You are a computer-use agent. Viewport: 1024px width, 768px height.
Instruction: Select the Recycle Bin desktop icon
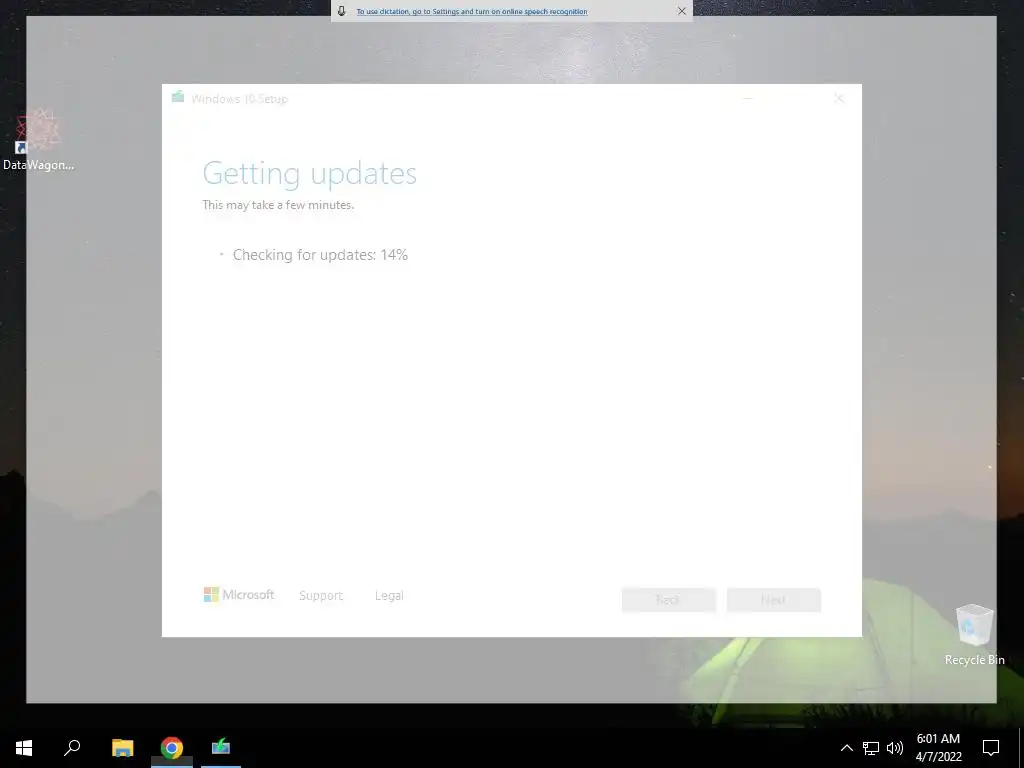coord(974,635)
